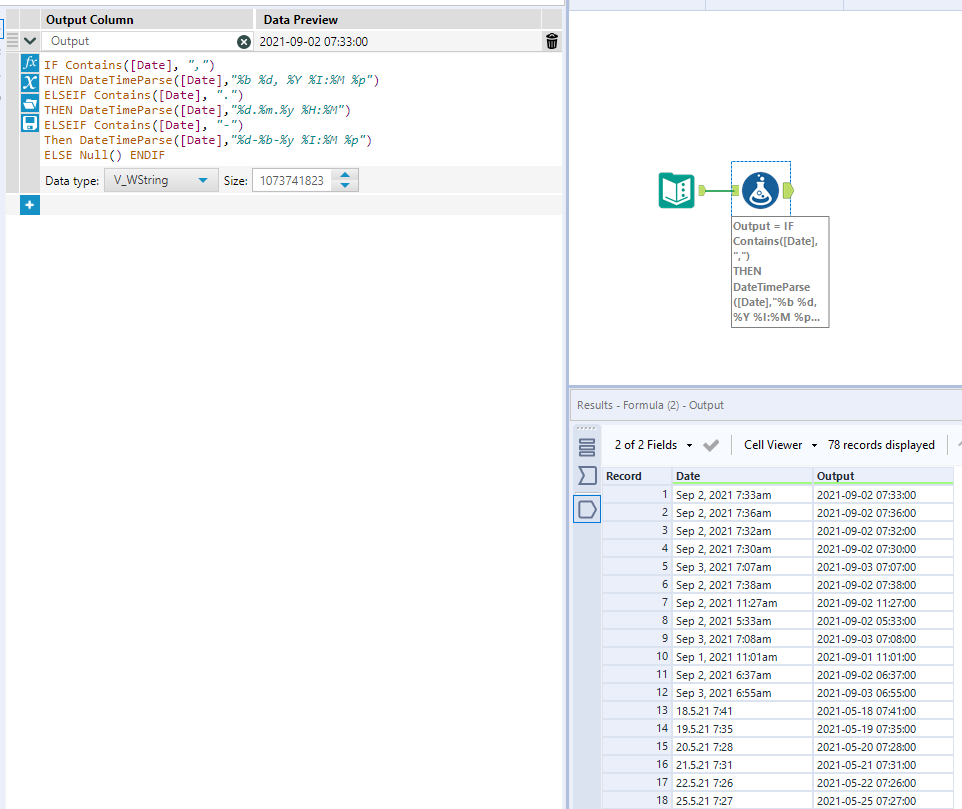
Task: Click the Date column header in results
Action: pos(742,476)
